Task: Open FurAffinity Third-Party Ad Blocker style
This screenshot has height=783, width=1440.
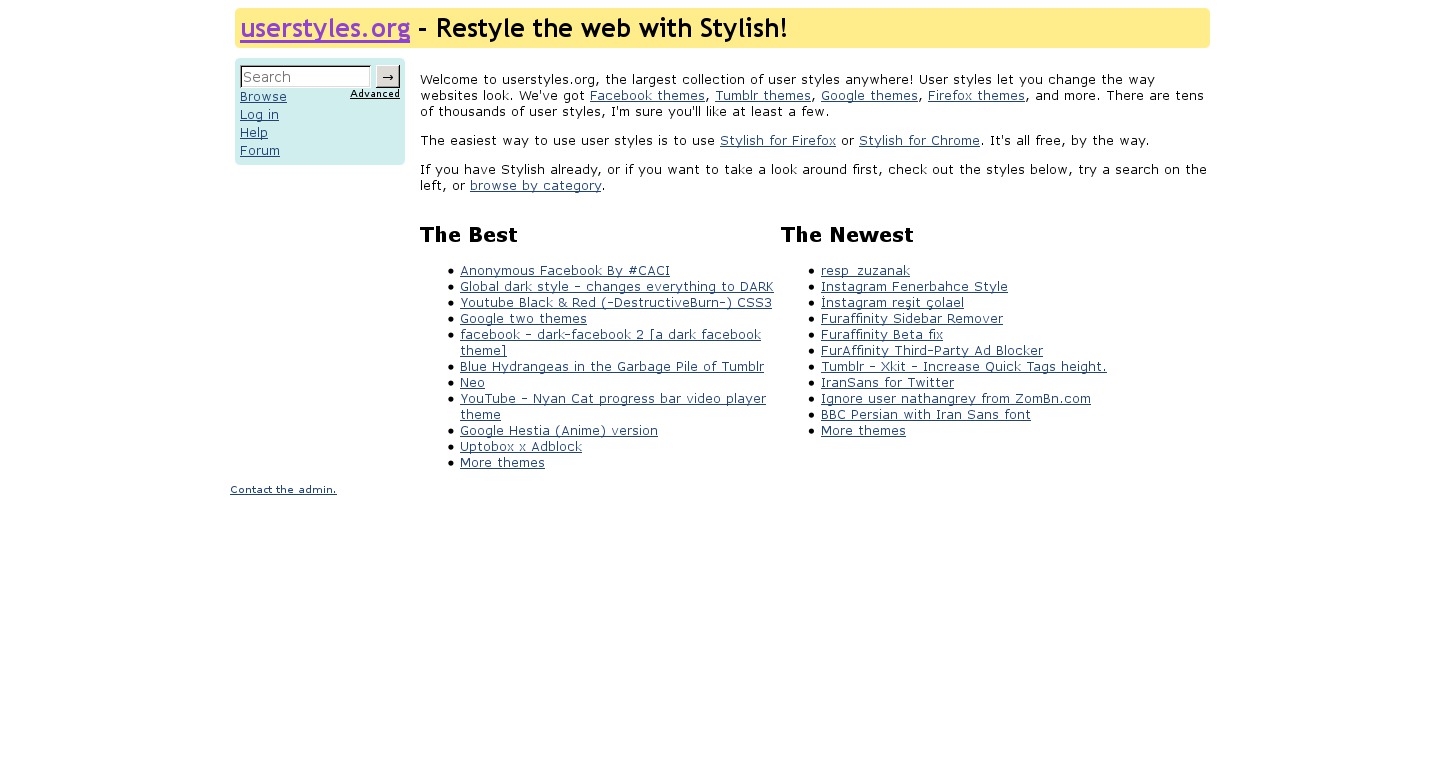Action: tap(931, 351)
